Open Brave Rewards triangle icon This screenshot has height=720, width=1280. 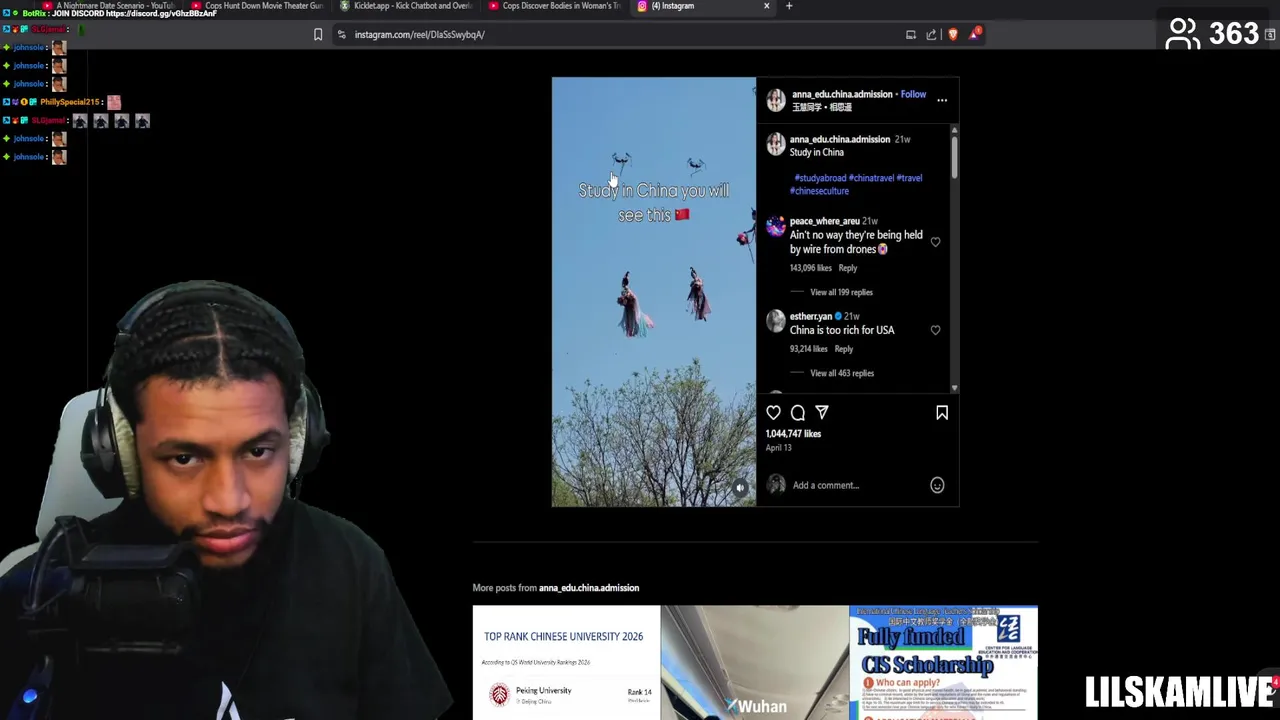click(974, 34)
